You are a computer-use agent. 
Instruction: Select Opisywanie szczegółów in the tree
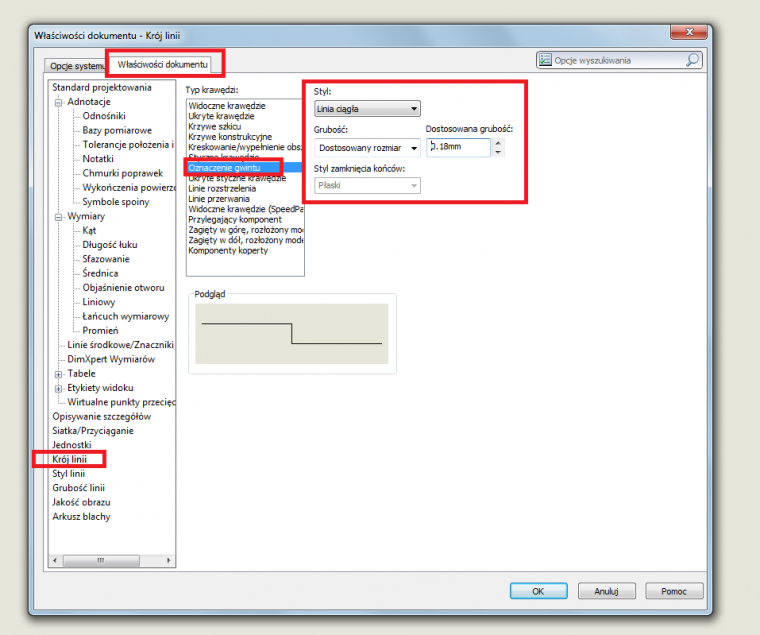(102, 416)
